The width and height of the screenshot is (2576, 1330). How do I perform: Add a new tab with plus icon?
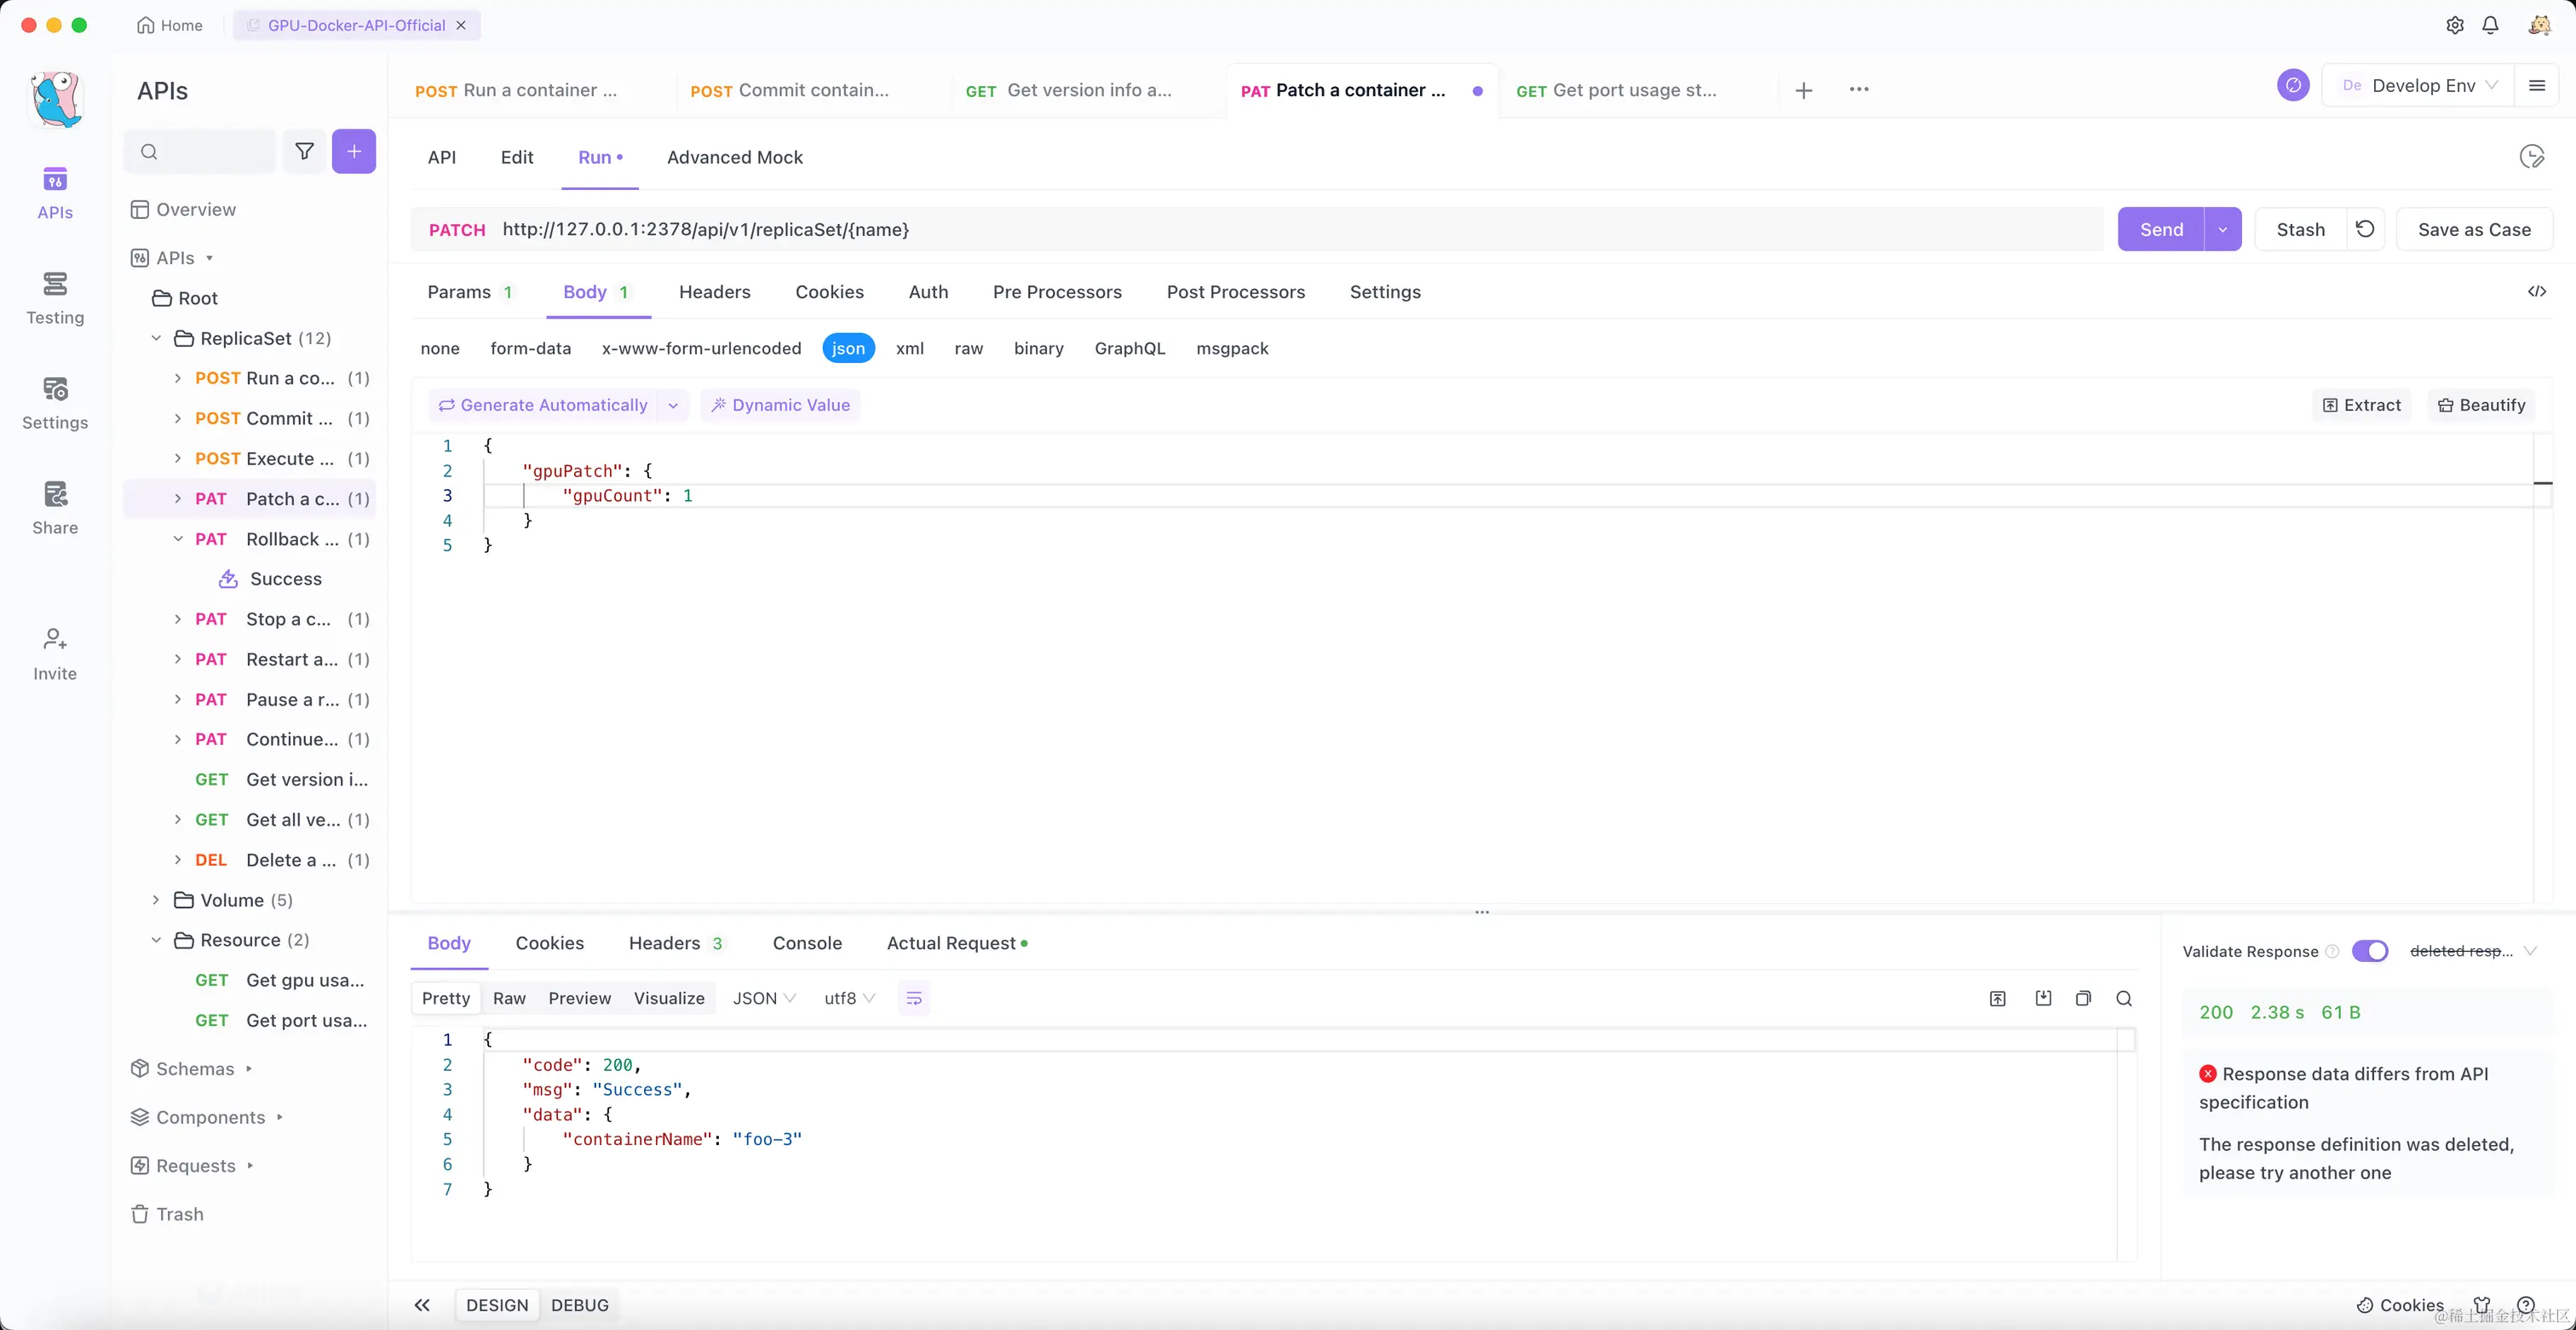pyautogui.click(x=1803, y=90)
